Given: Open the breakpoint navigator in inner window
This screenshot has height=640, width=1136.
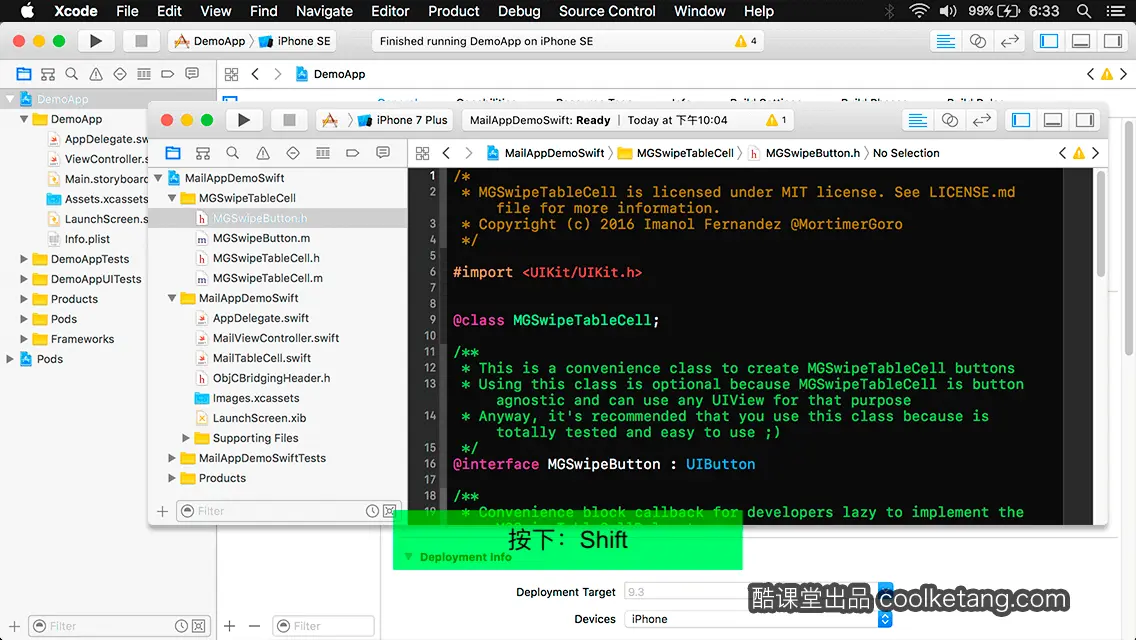Looking at the screenshot, I should click(x=353, y=153).
